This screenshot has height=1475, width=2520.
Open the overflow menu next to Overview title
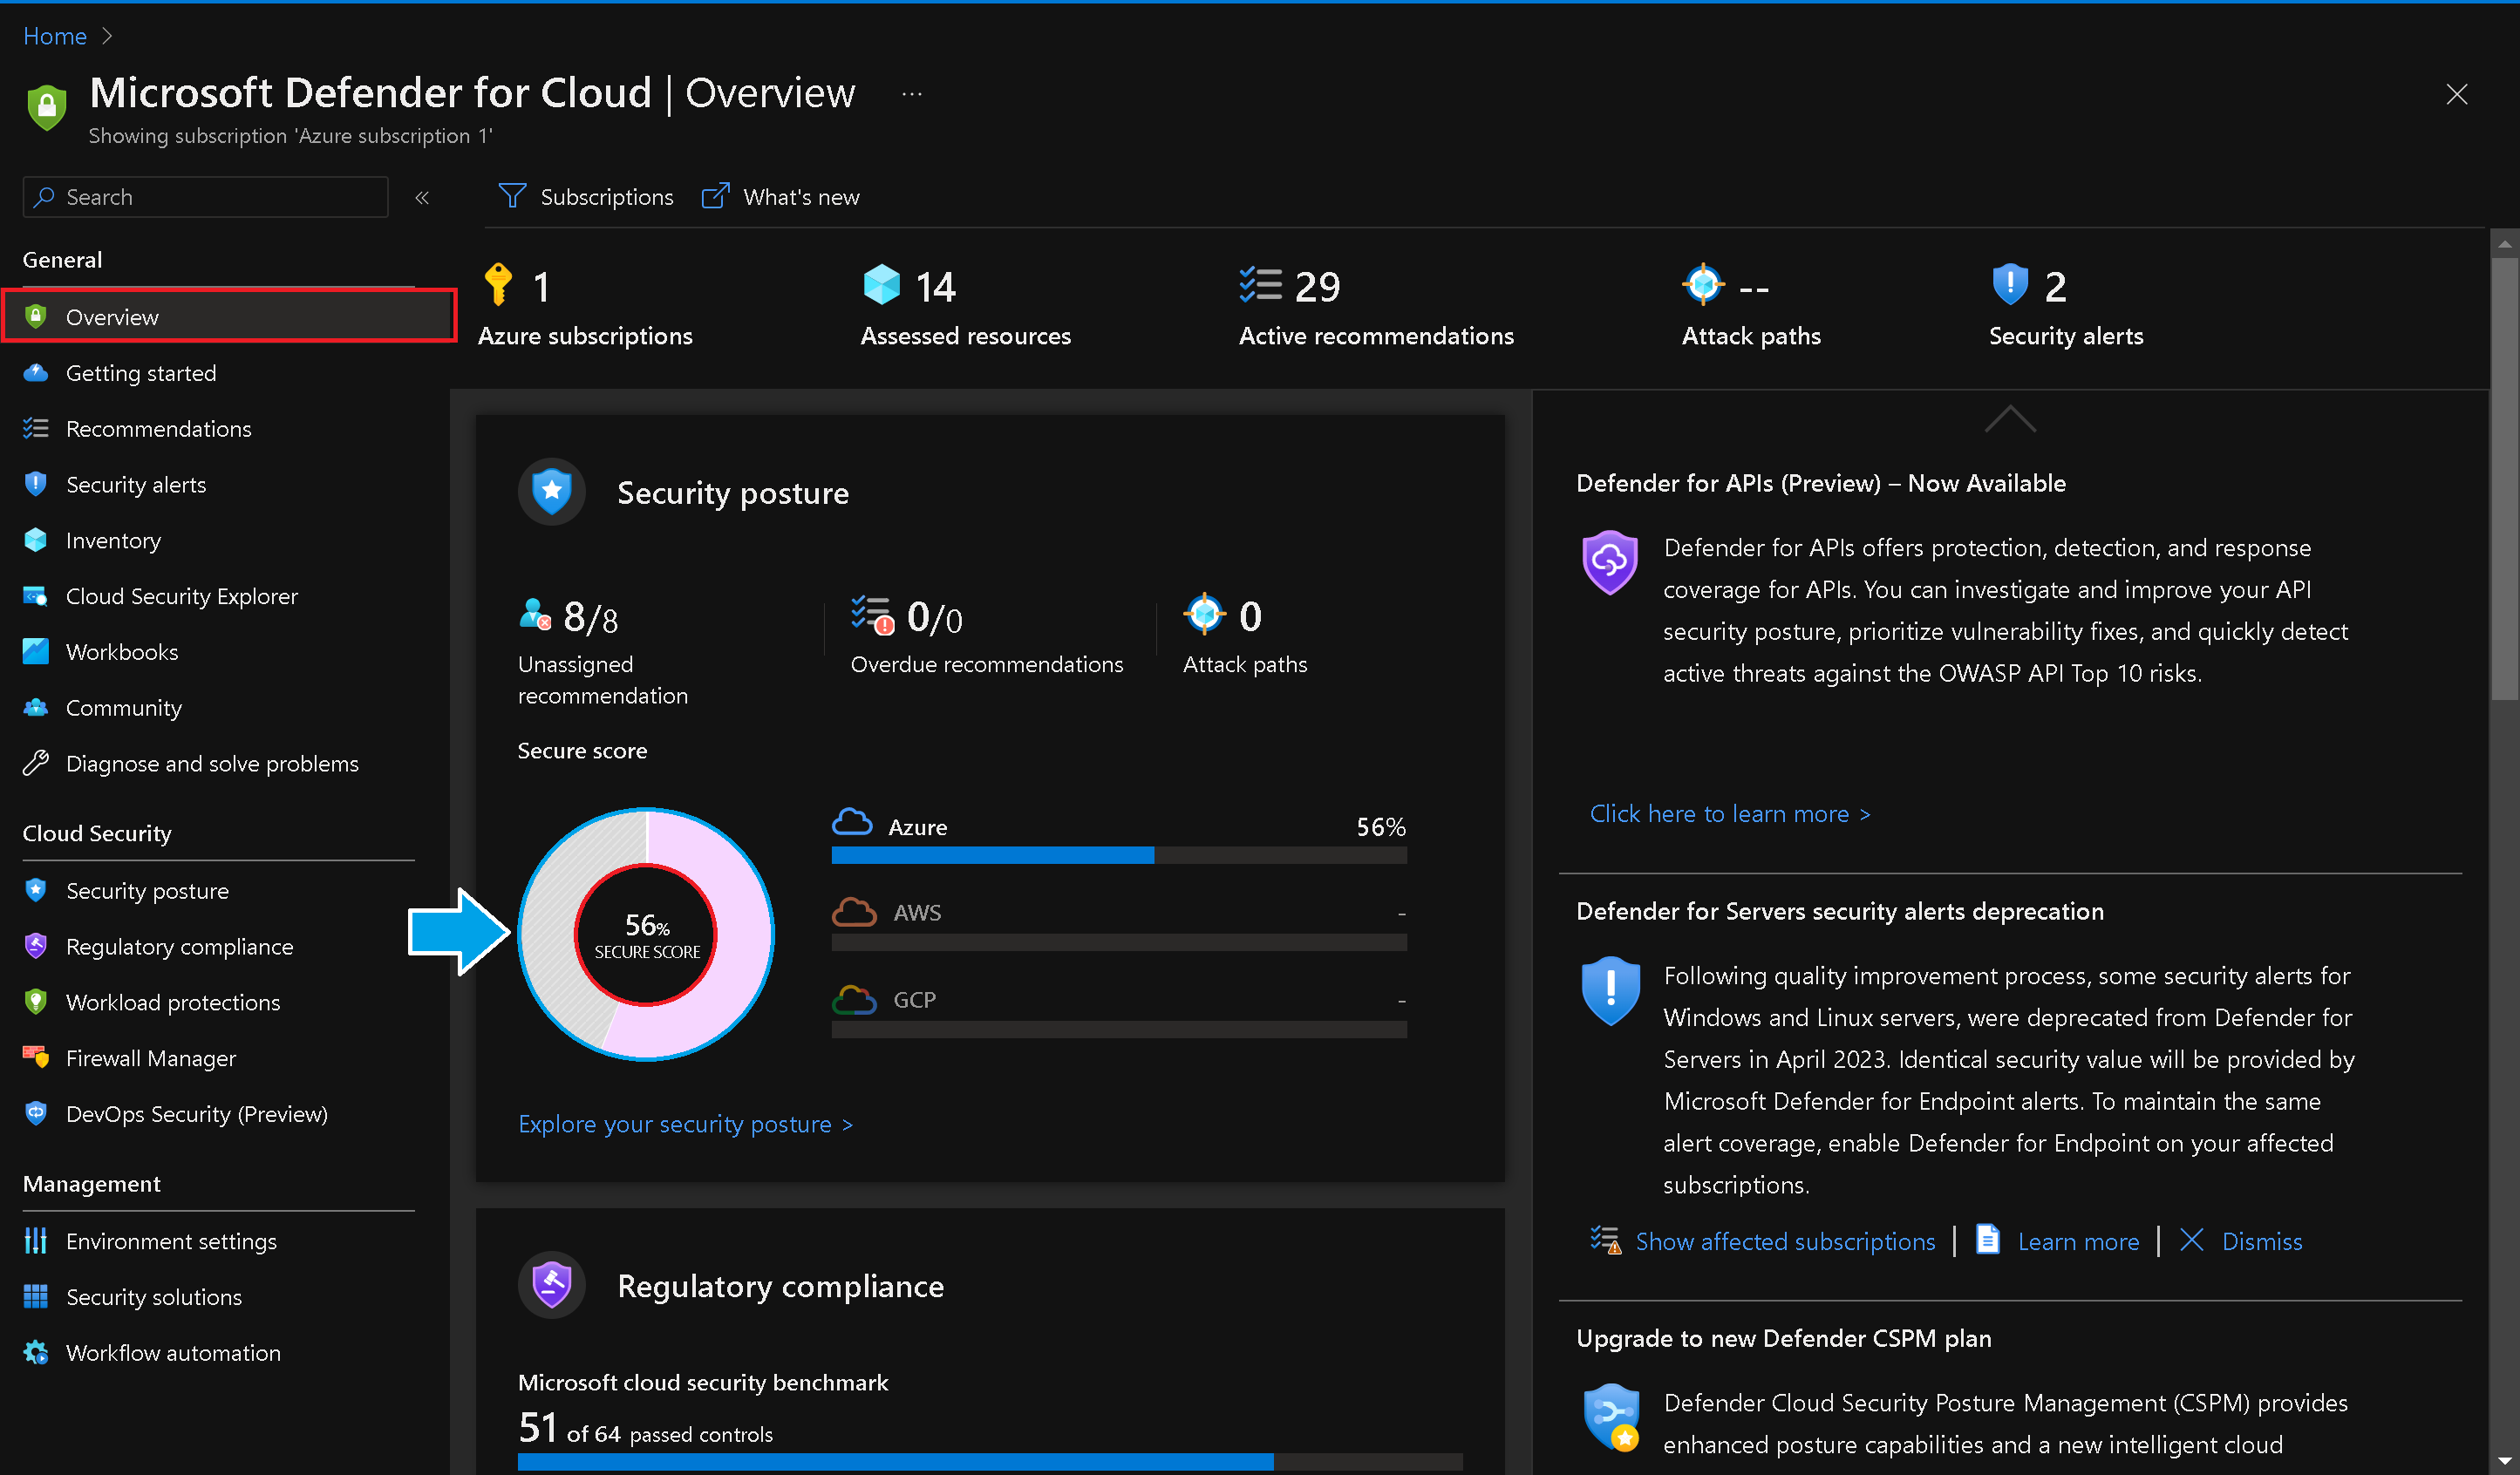[911, 93]
